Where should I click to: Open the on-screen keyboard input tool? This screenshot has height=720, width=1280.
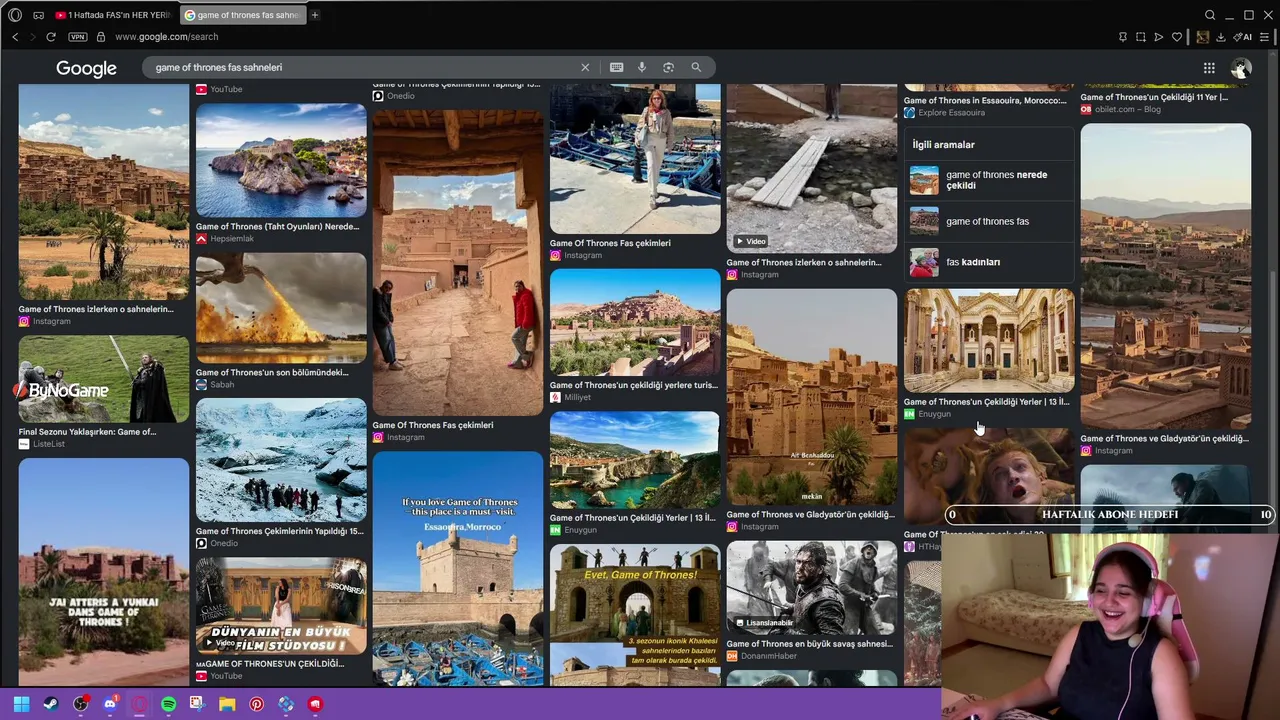(x=616, y=67)
